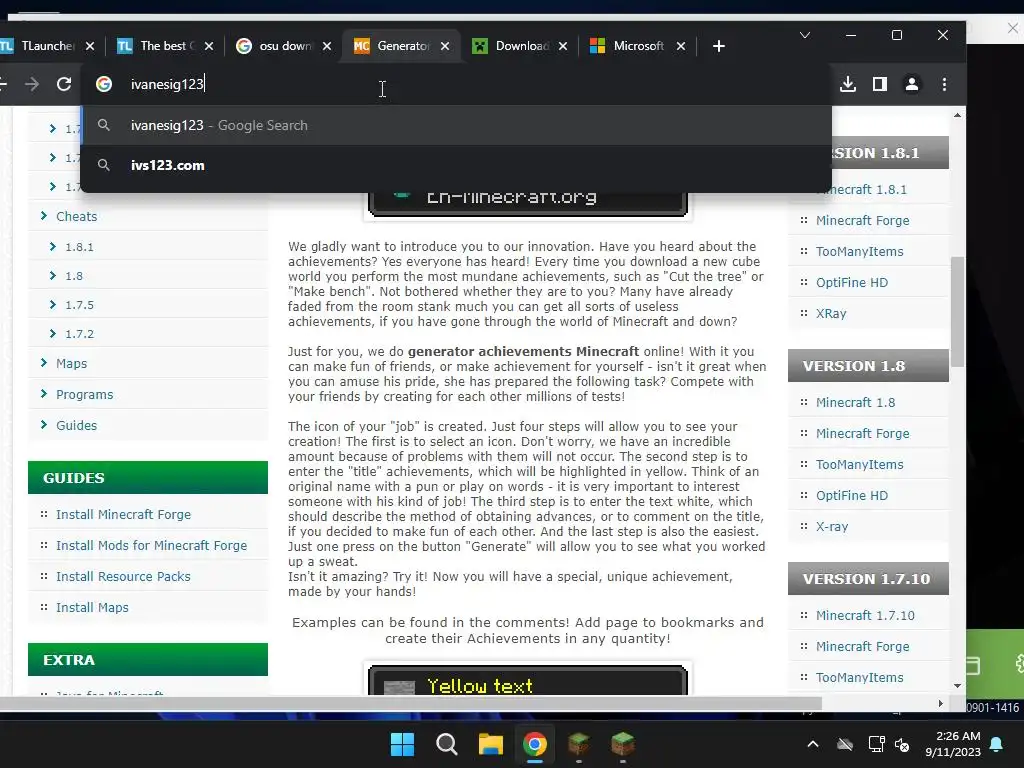Open Minecraft Forge under Version 1.8.1
The height and width of the screenshot is (768, 1024).
863,221
